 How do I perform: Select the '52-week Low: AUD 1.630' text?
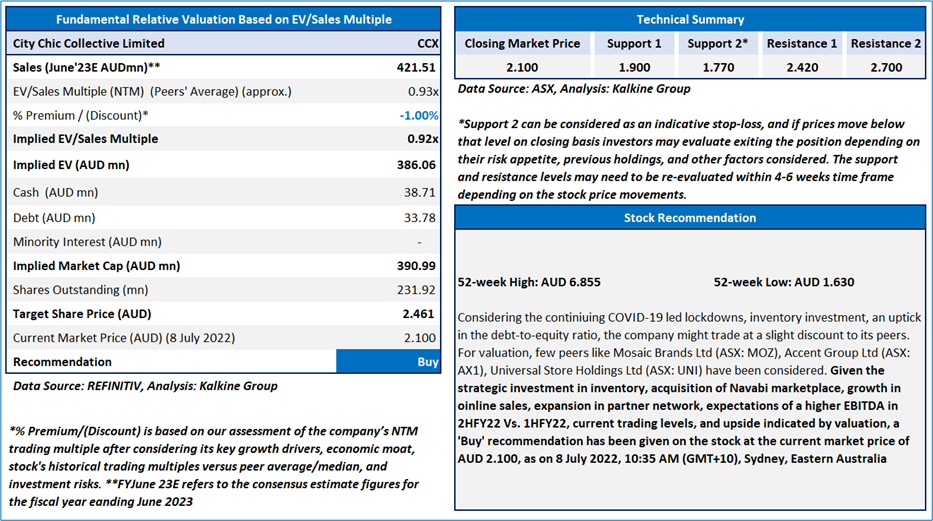[784, 282]
